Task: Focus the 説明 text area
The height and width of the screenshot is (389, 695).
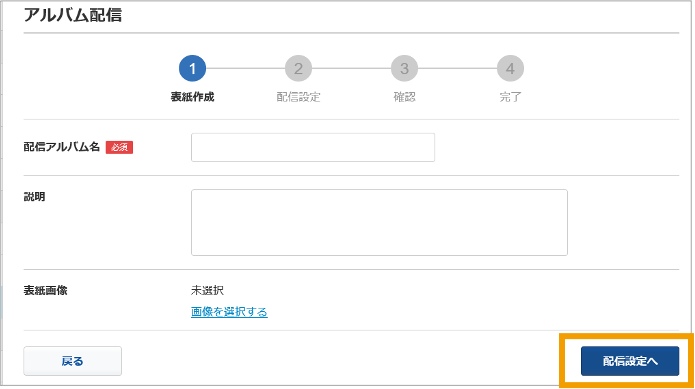Action: [379, 222]
